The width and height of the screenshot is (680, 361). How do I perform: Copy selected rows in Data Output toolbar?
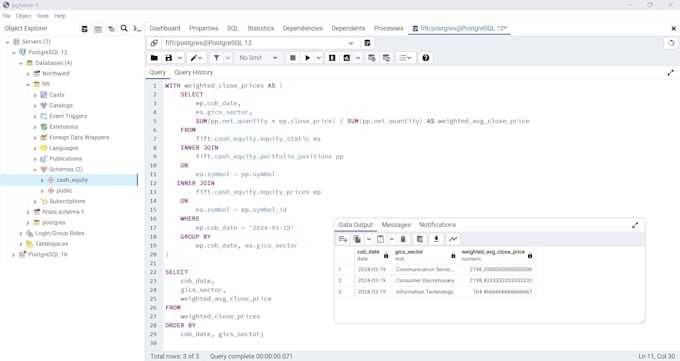point(357,239)
